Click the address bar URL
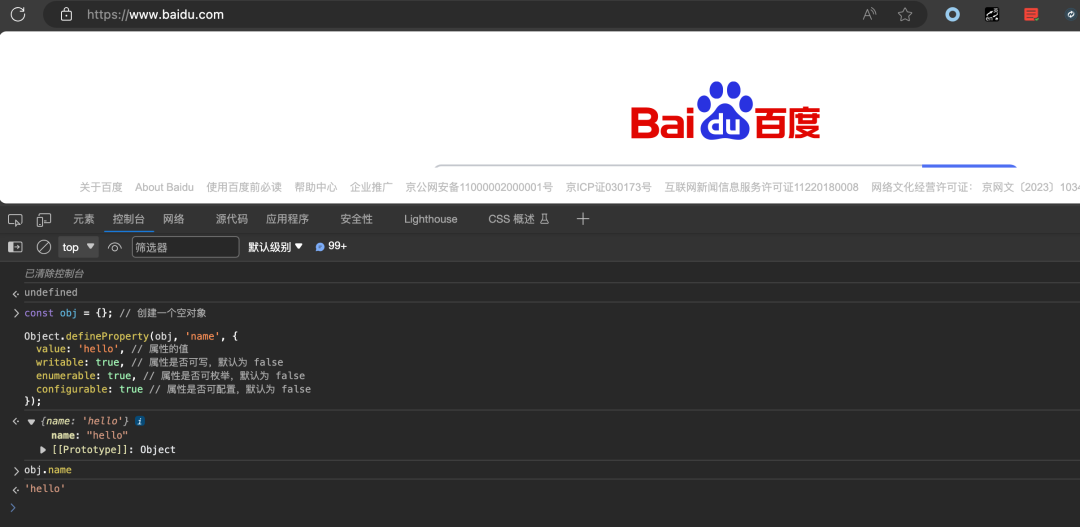Viewport: 1080px width, 527px height. [155, 14]
